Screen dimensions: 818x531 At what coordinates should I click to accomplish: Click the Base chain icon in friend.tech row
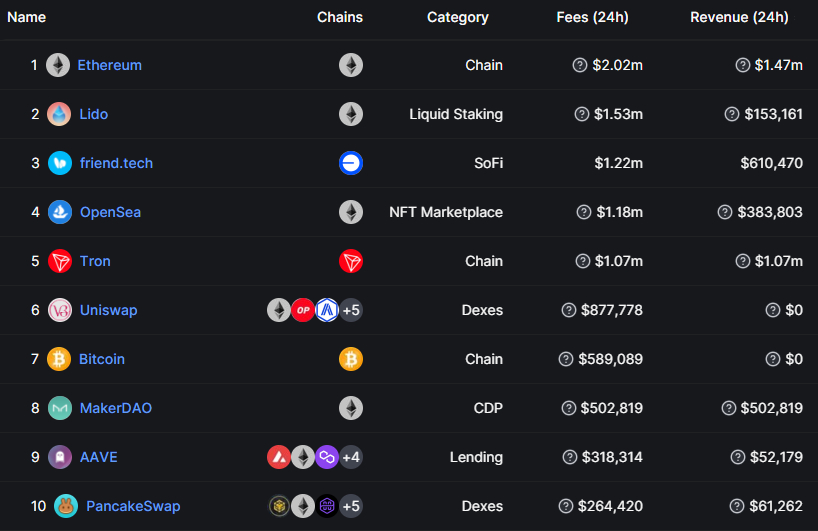click(351, 163)
